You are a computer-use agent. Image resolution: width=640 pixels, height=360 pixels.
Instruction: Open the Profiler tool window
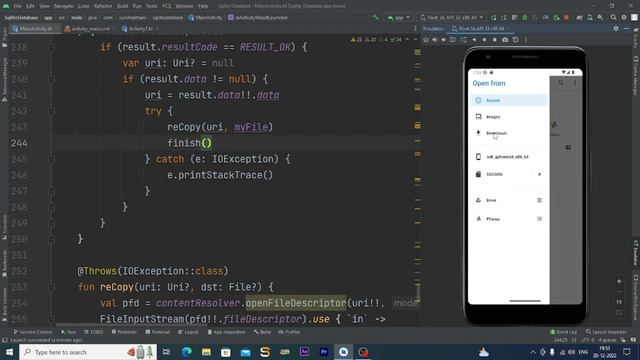click(x=289, y=332)
